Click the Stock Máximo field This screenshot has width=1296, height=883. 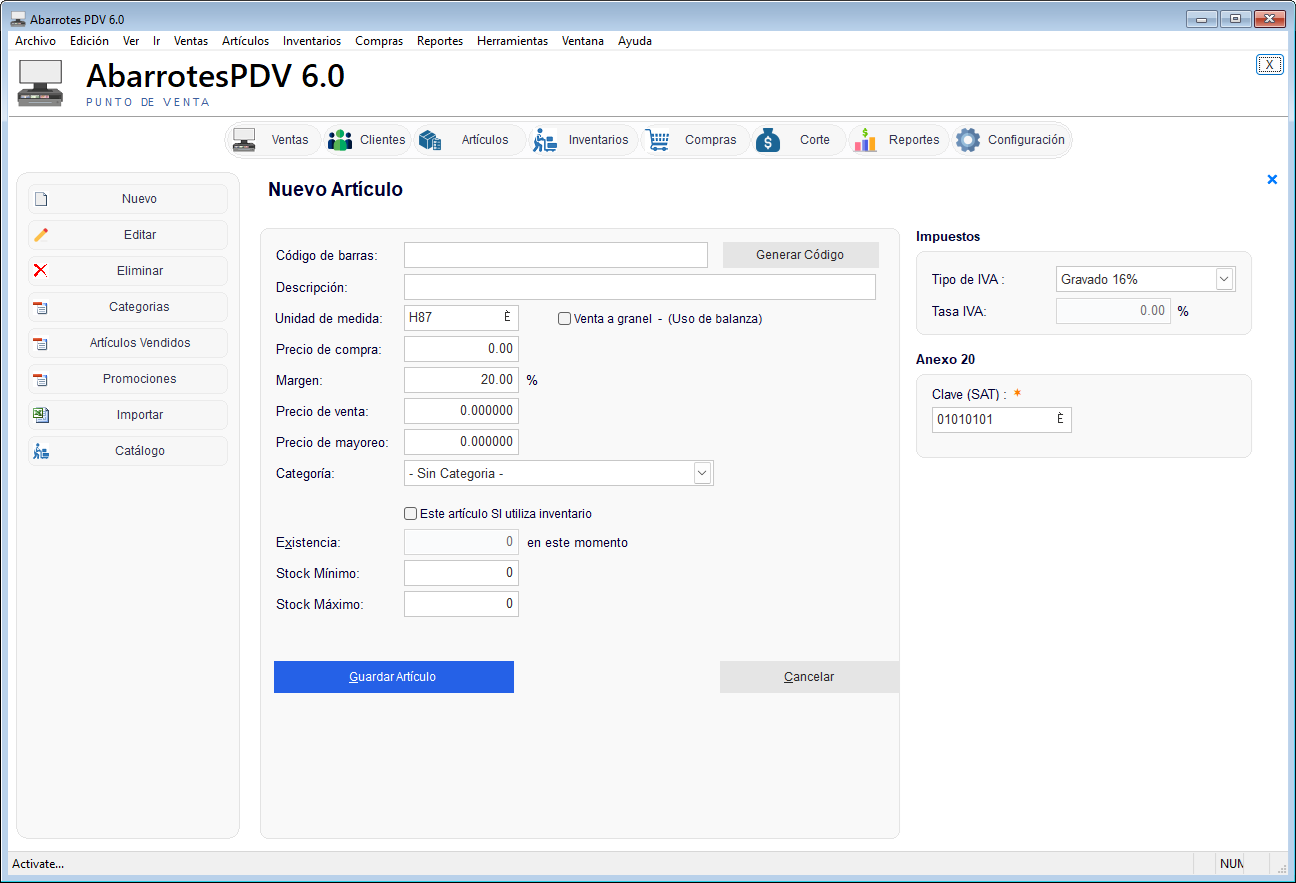point(461,604)
